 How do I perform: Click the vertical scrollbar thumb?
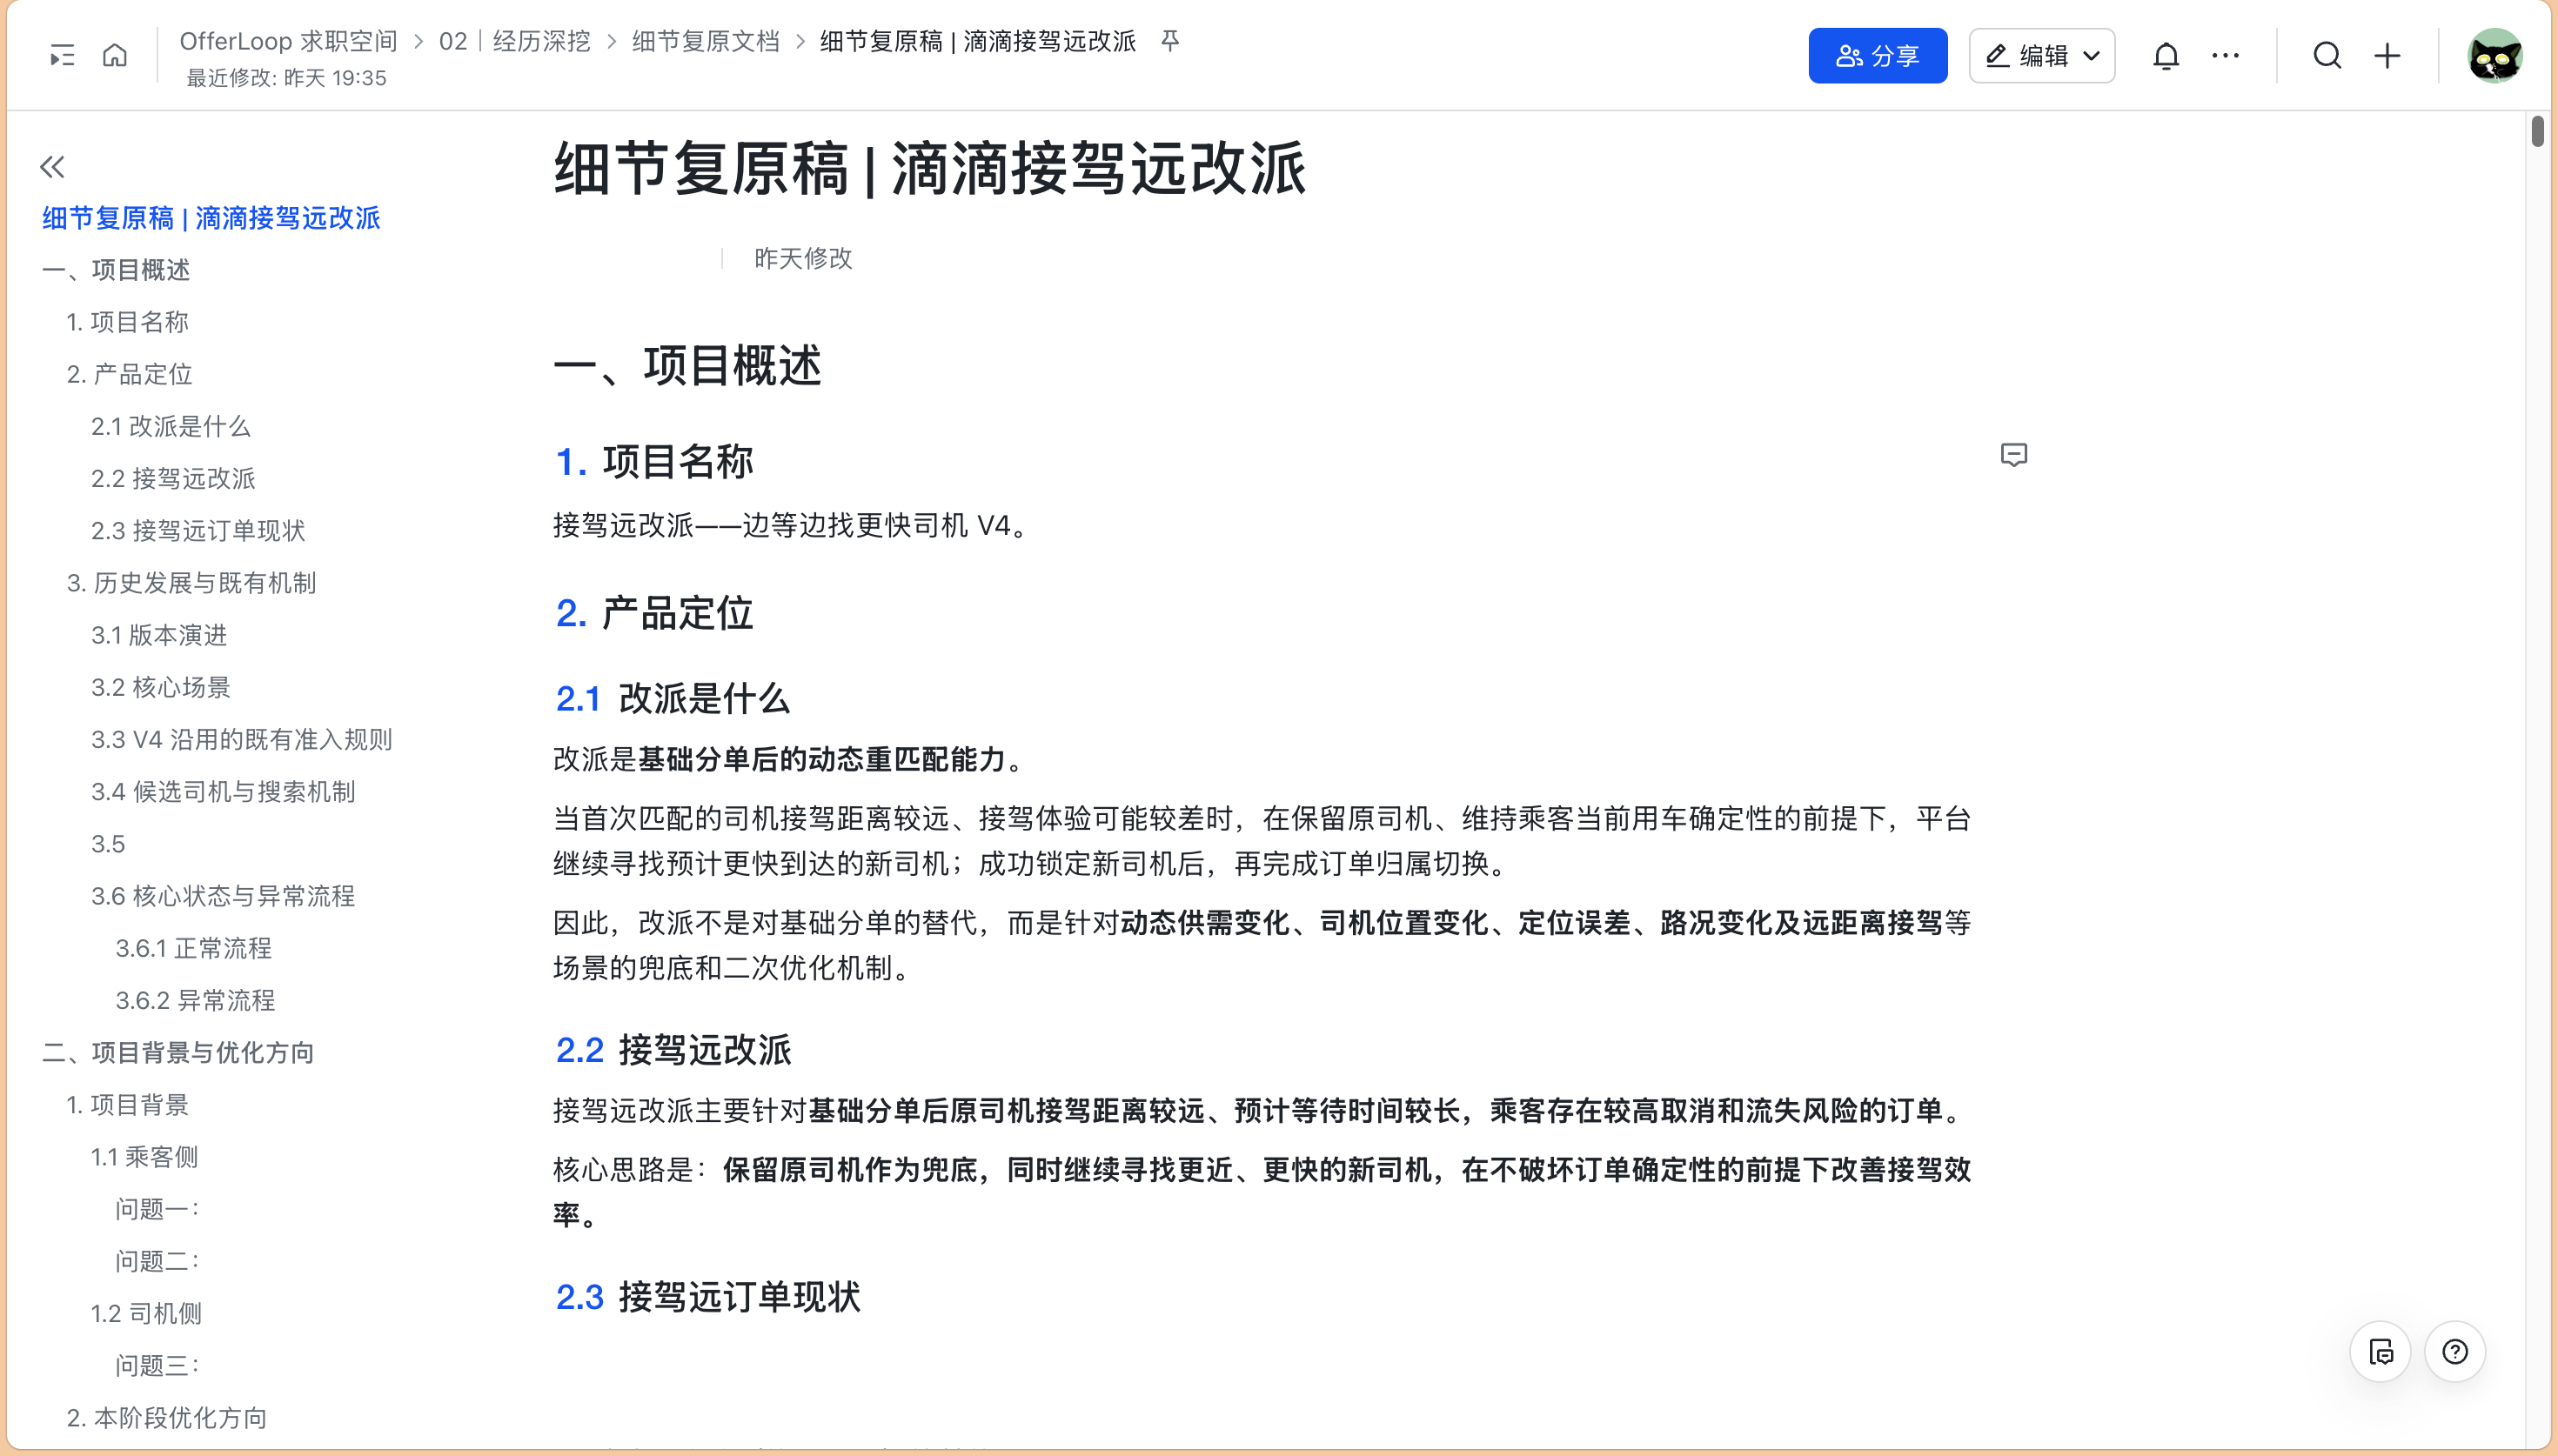(2537, 131)
